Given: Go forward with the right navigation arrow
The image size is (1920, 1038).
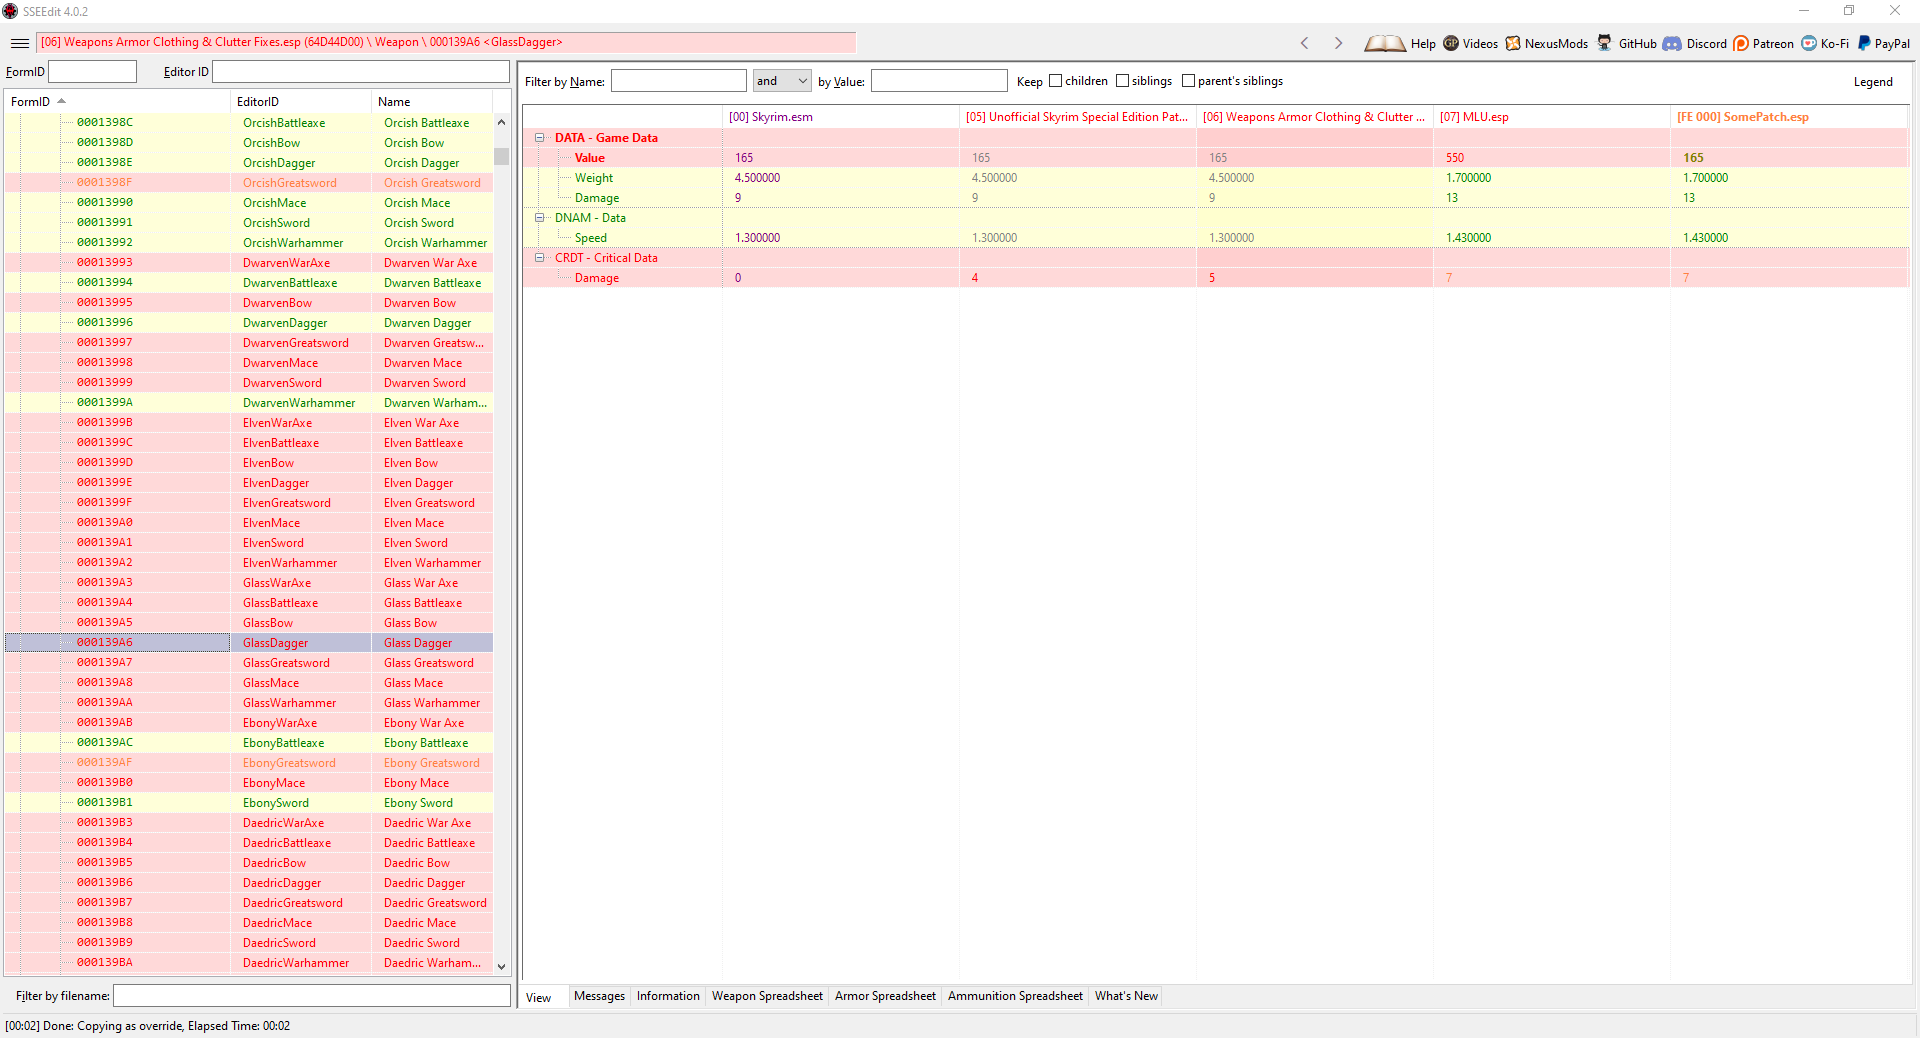Looking at the screenshot, I should click(x=1338, y=43).
